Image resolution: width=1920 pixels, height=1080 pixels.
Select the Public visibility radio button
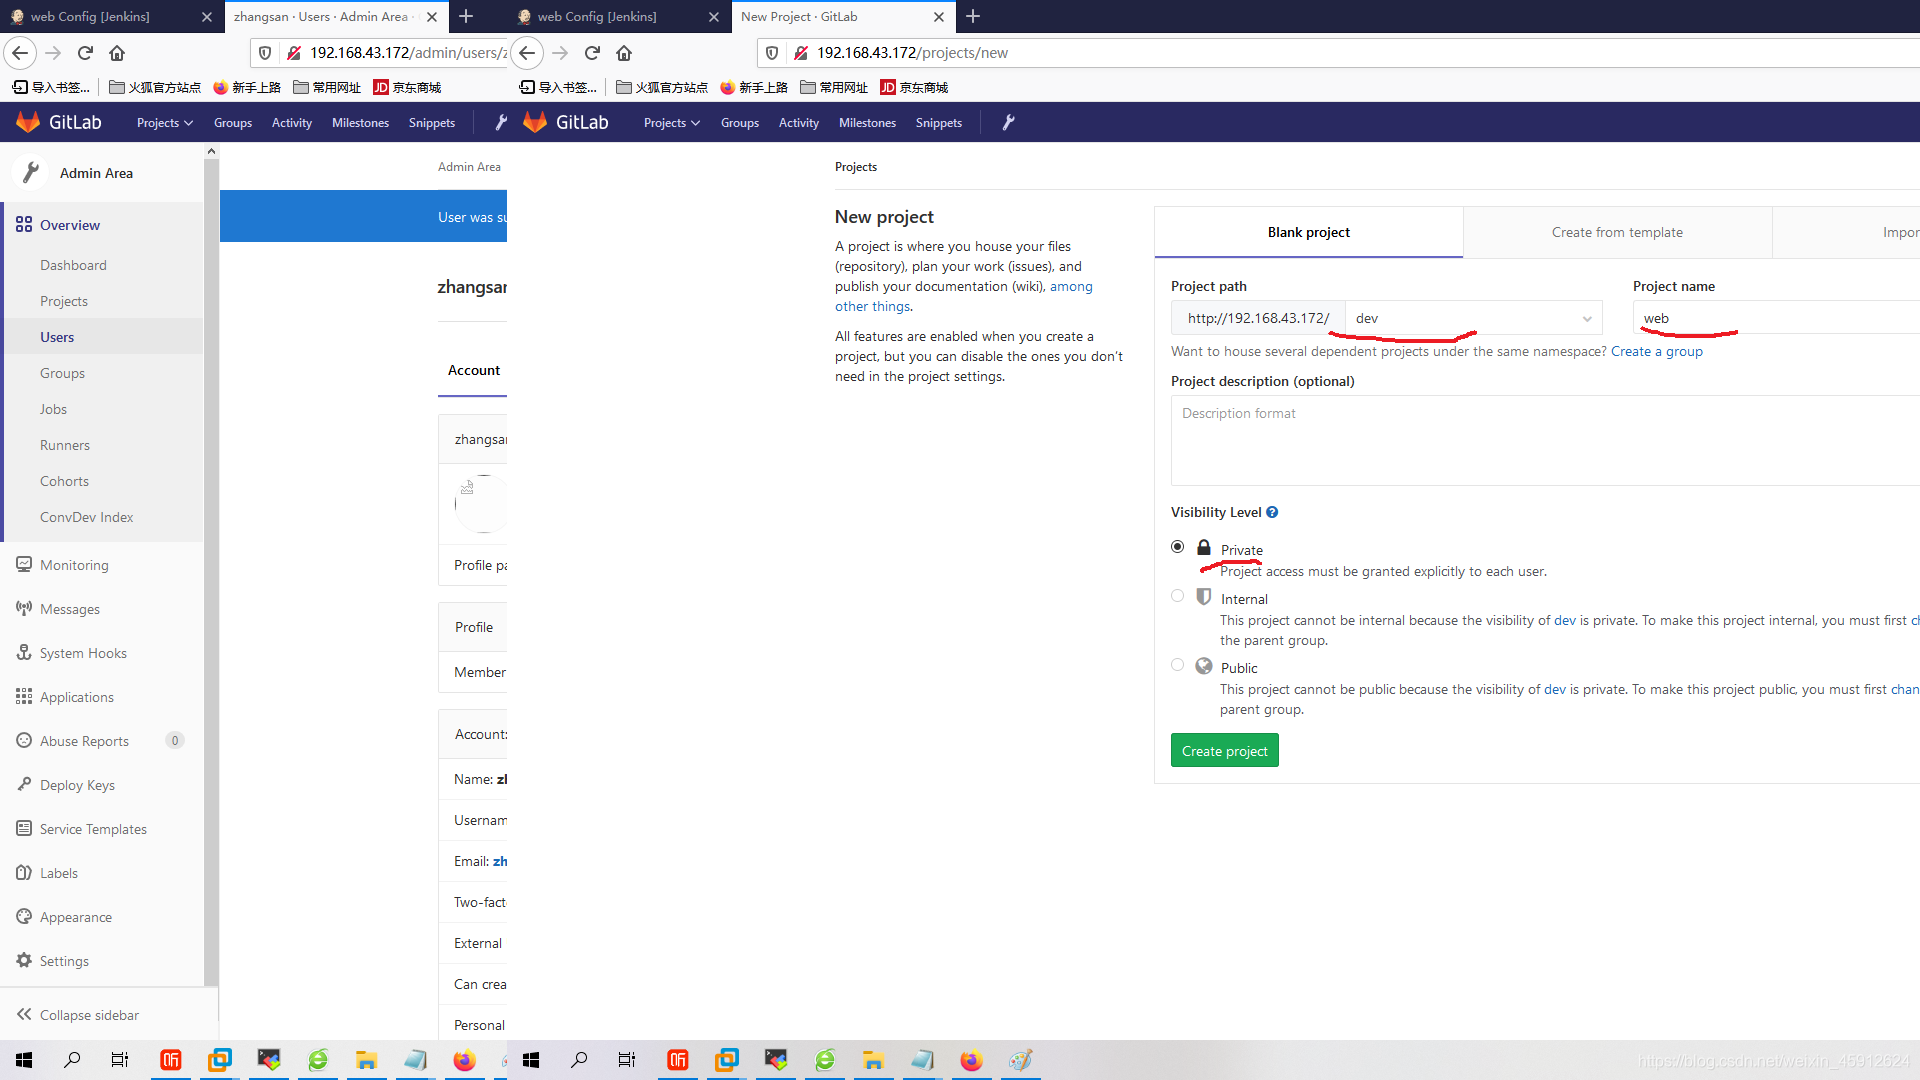(1178, 665)
